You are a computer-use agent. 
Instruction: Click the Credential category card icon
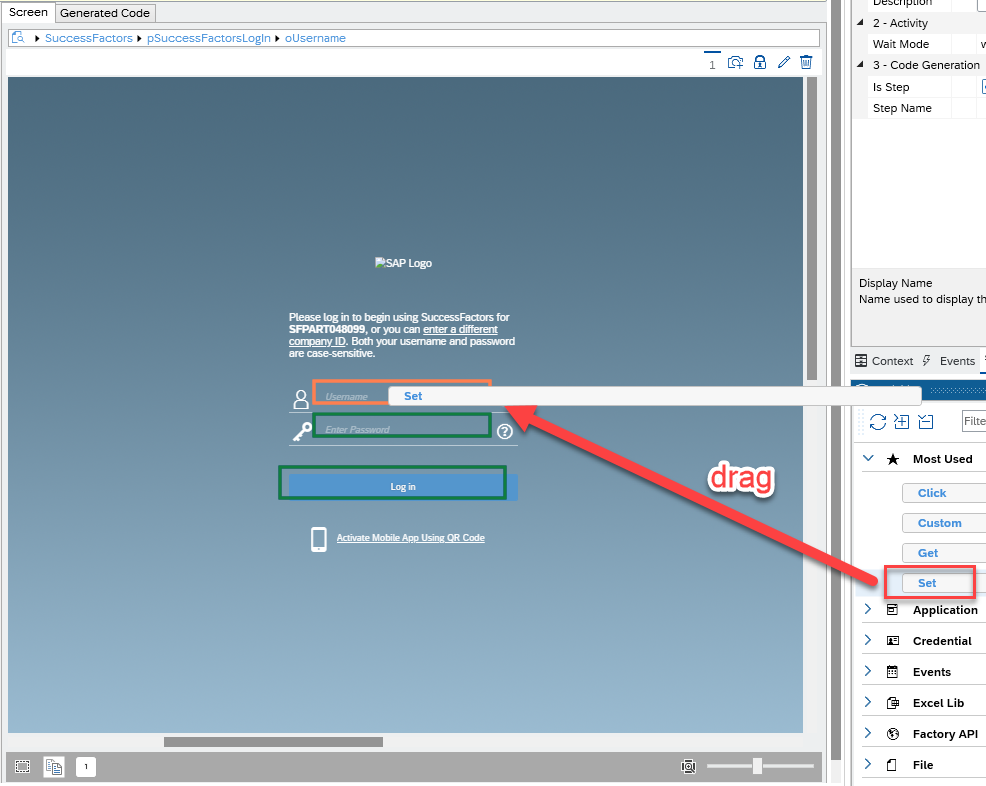tap(892, 640)
